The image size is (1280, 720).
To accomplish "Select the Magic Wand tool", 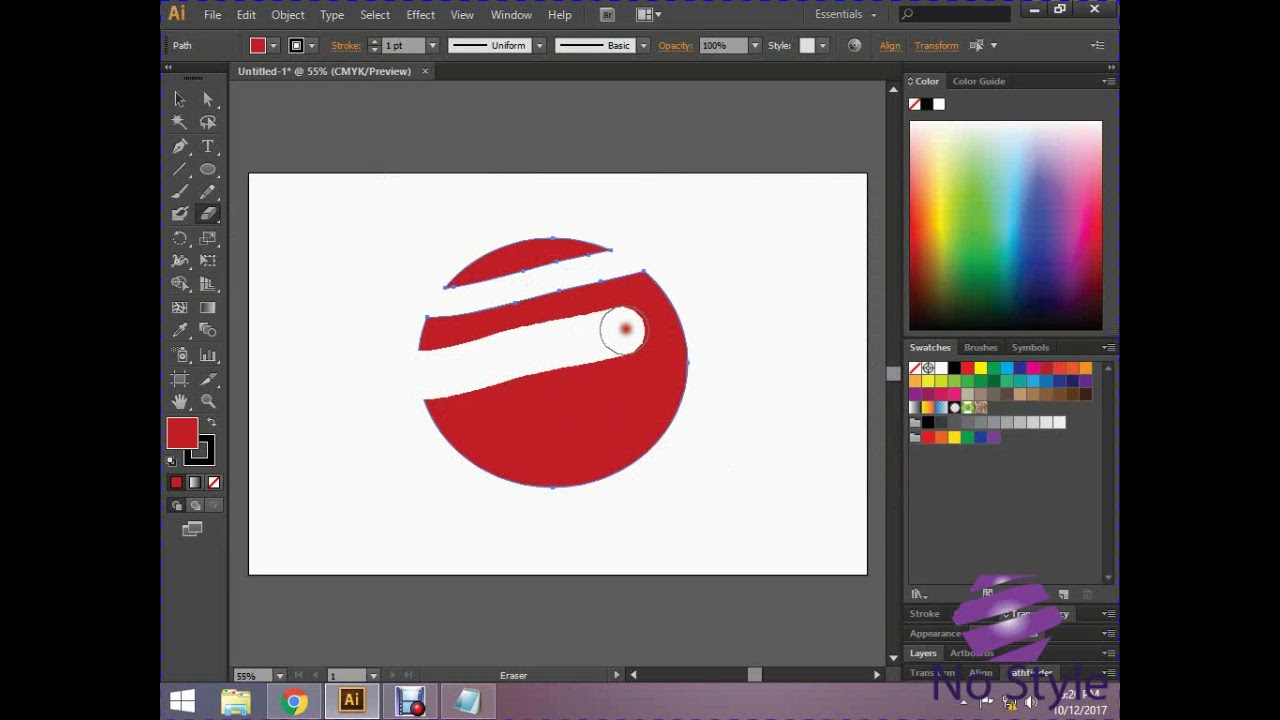I will [180, 122].
